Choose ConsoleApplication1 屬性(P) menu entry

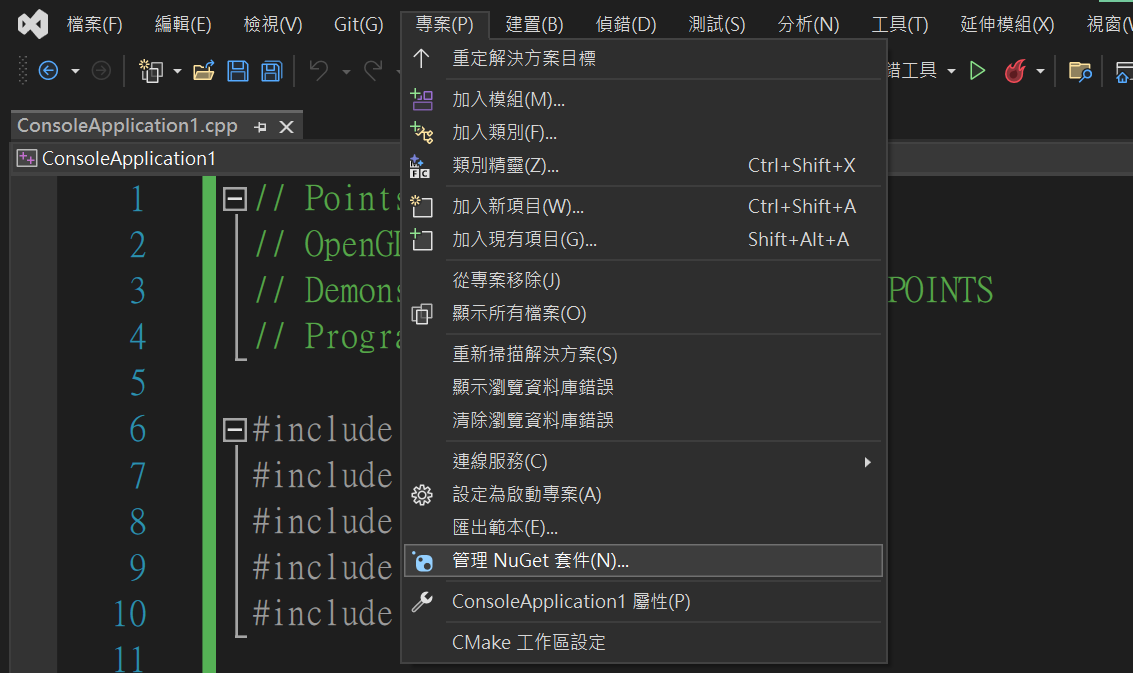(570, 602)
